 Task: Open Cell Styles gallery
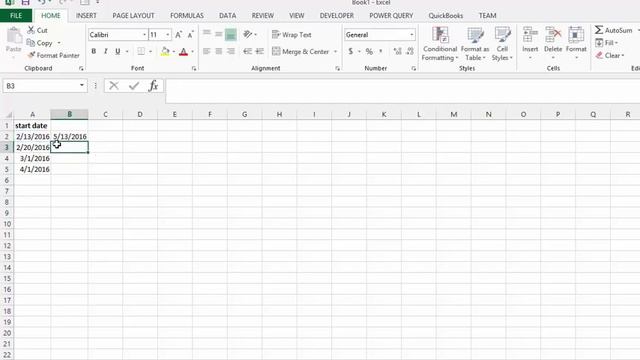point(502,44)
